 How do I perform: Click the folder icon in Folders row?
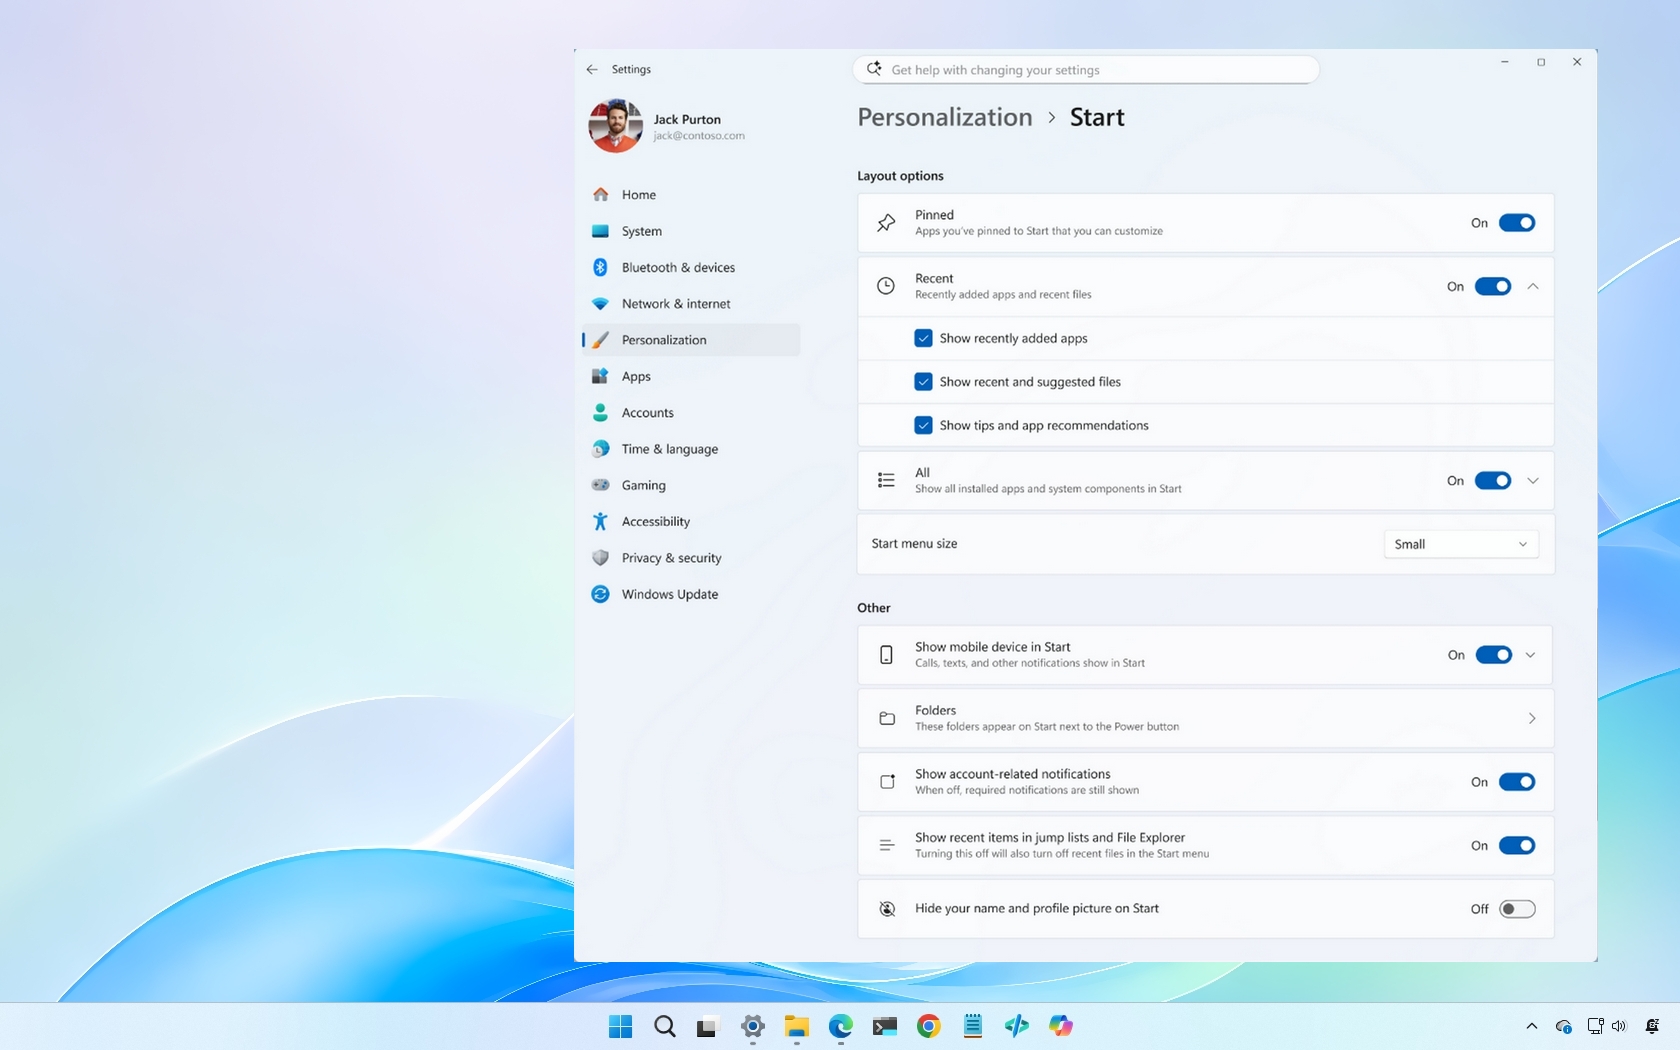click(887, 718)
